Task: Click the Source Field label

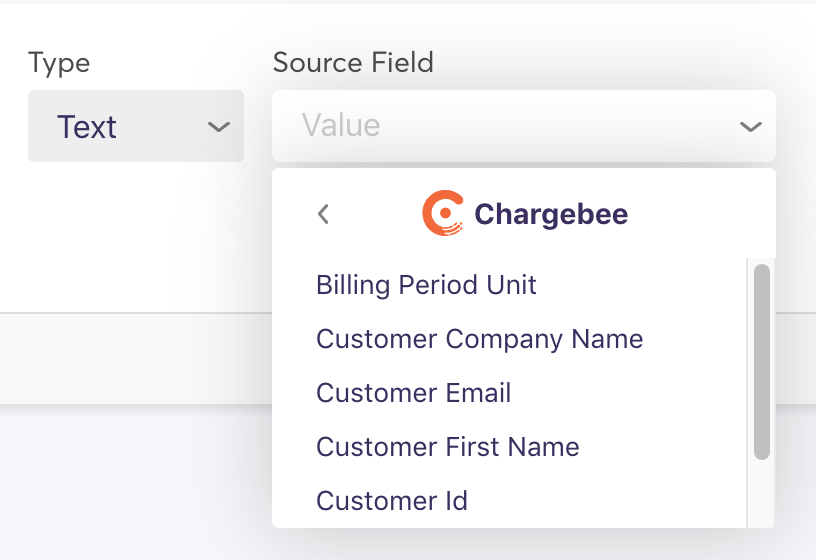Action: (x=353, y=63)
